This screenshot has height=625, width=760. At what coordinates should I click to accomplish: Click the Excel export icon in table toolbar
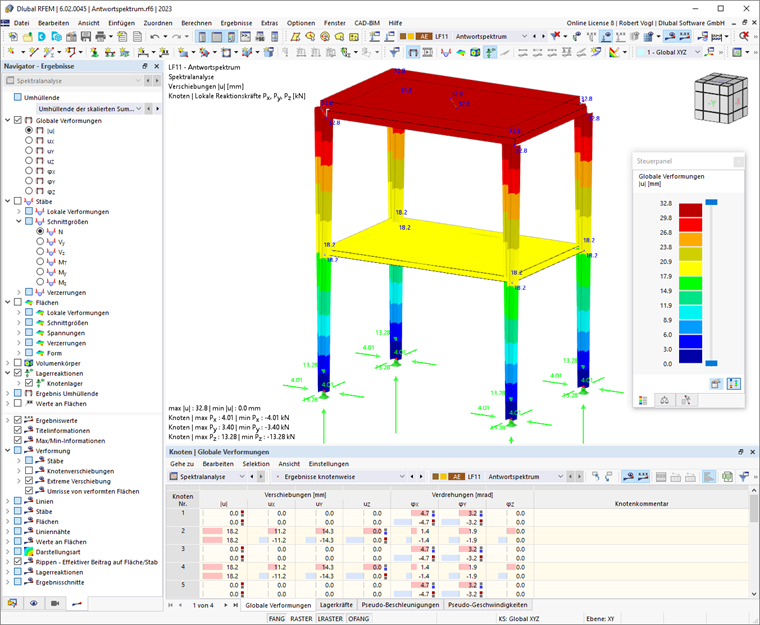pyautogui.click(x=727, y=477)
